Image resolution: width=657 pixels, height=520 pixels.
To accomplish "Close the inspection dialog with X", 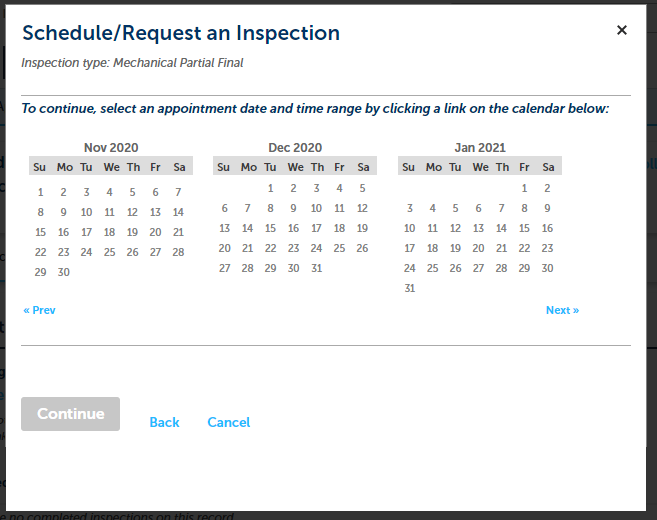I will pos(622,31).
